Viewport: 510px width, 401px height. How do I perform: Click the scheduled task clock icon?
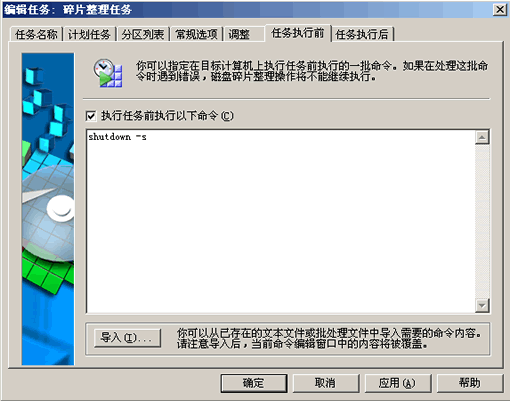pos(107,73)
